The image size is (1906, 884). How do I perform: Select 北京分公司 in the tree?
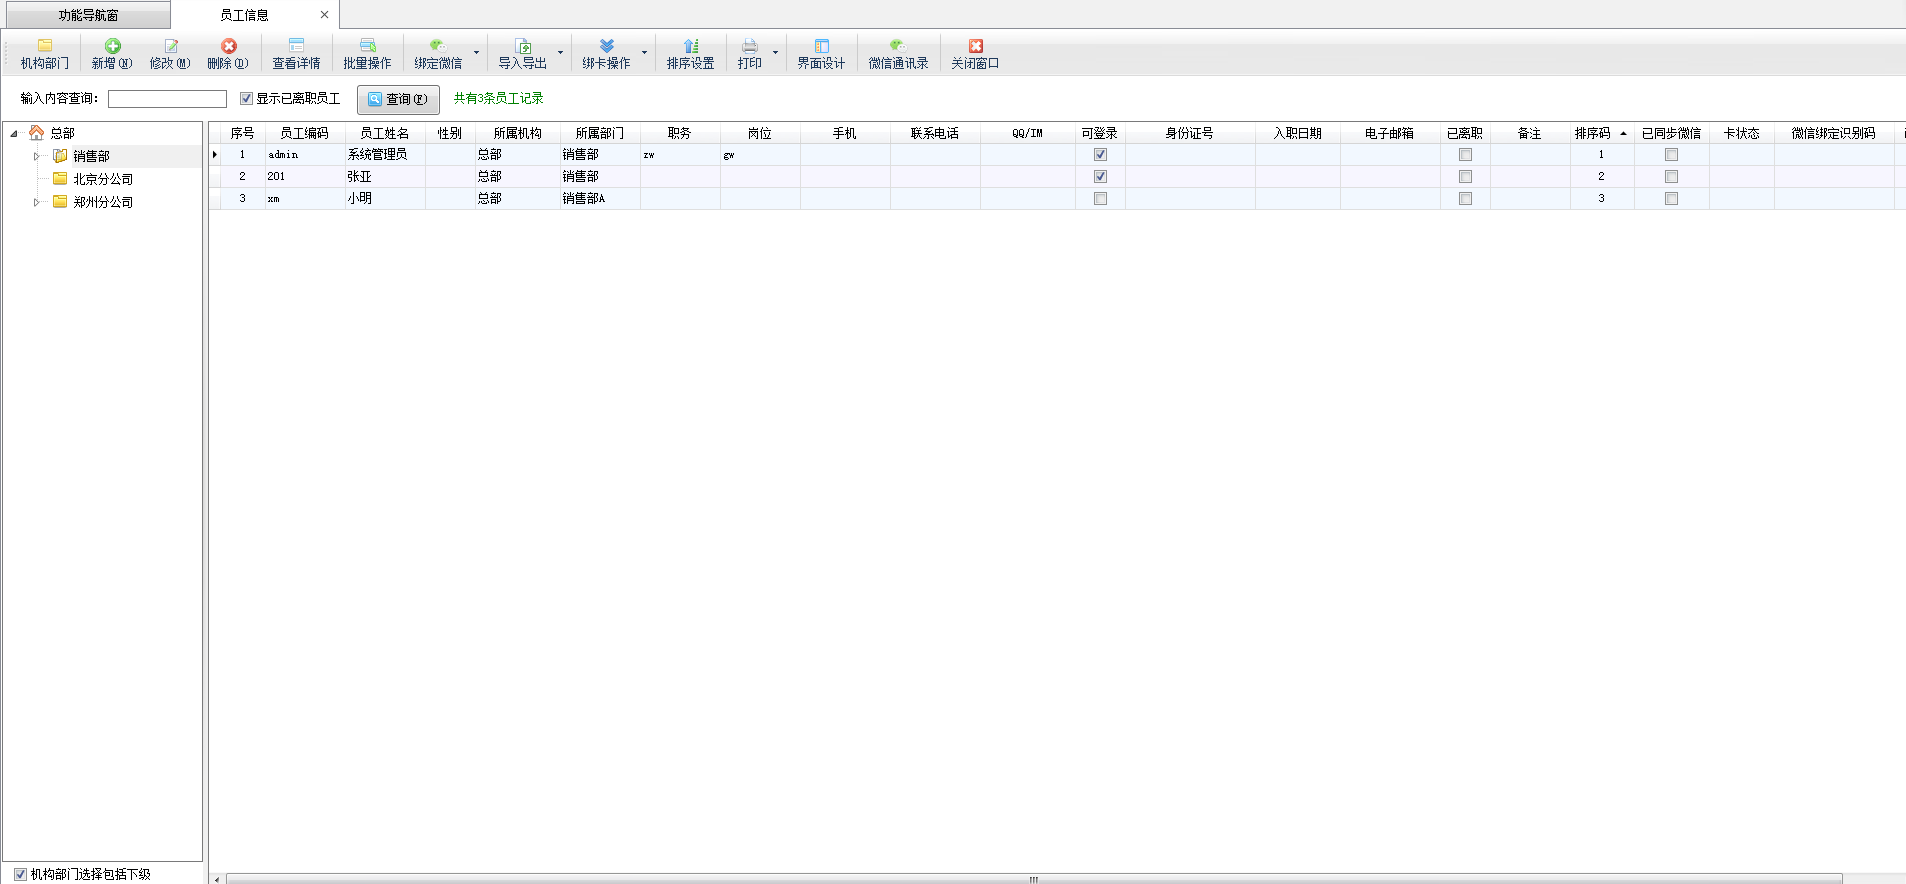pos(102,179)
